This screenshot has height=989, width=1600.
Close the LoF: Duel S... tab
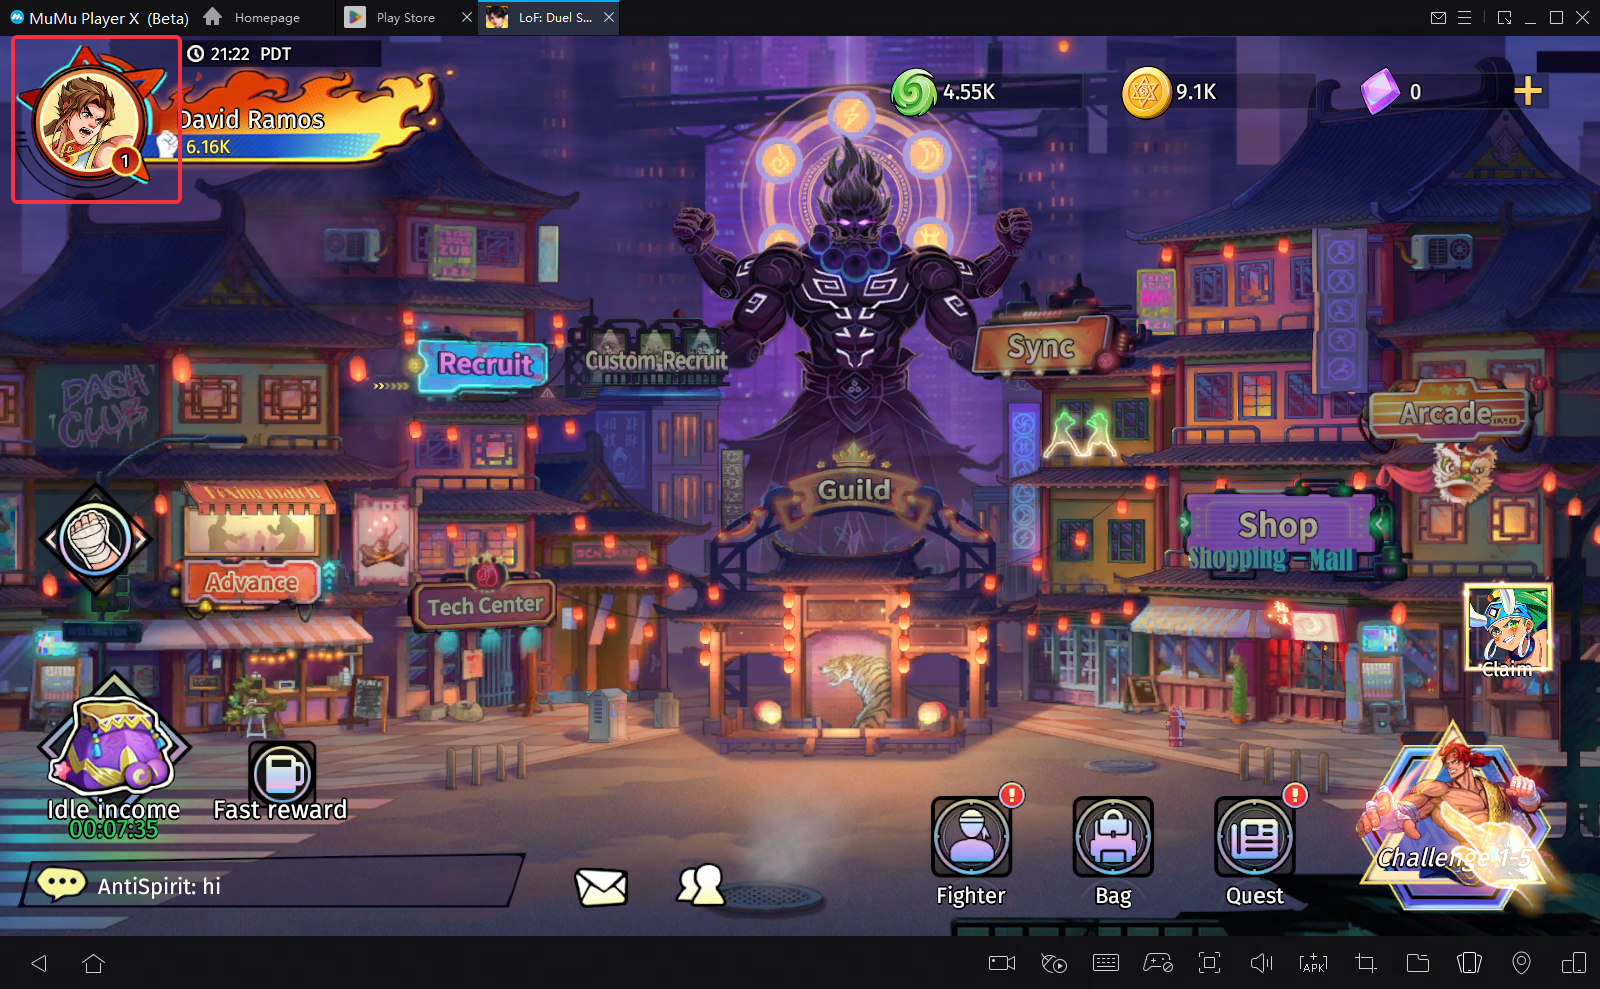click(x=609, y=17)
